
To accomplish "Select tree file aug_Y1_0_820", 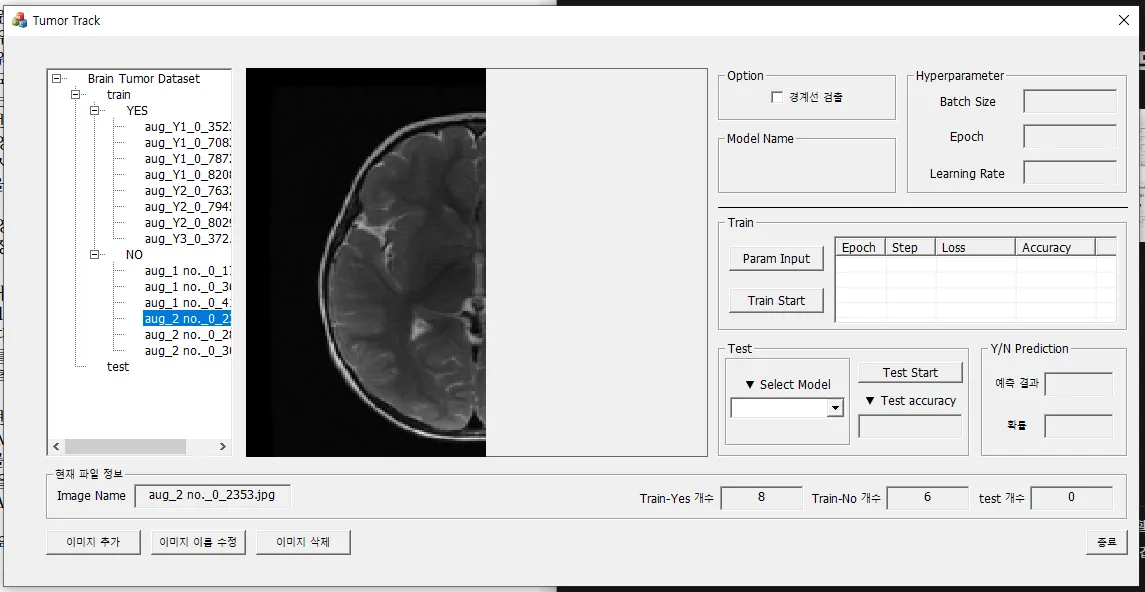I will coord(188,174).
